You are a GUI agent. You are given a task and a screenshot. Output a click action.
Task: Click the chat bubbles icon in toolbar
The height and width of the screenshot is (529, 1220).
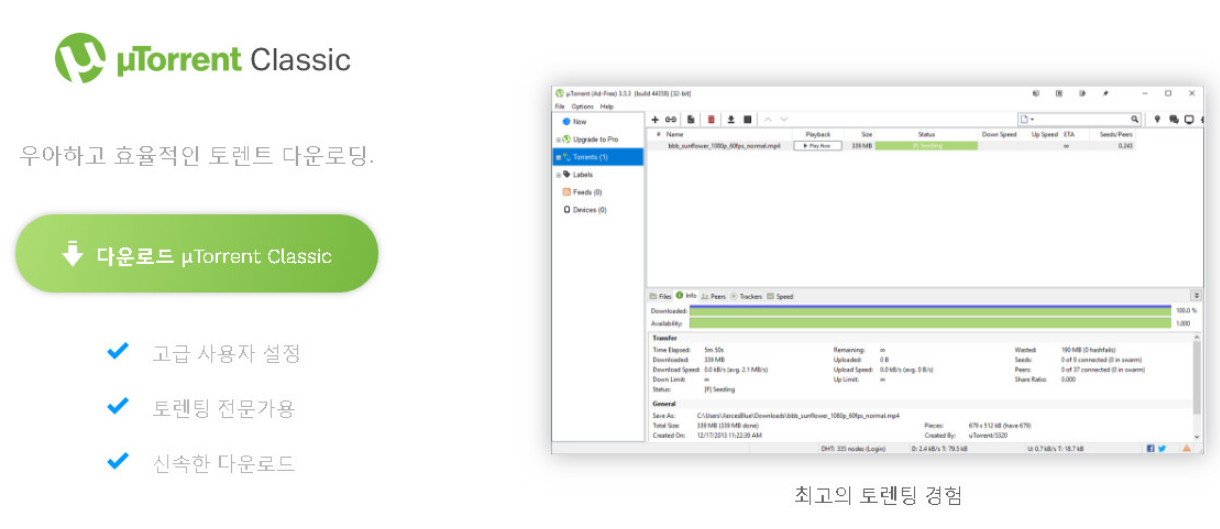click(x=1174, y=119)
